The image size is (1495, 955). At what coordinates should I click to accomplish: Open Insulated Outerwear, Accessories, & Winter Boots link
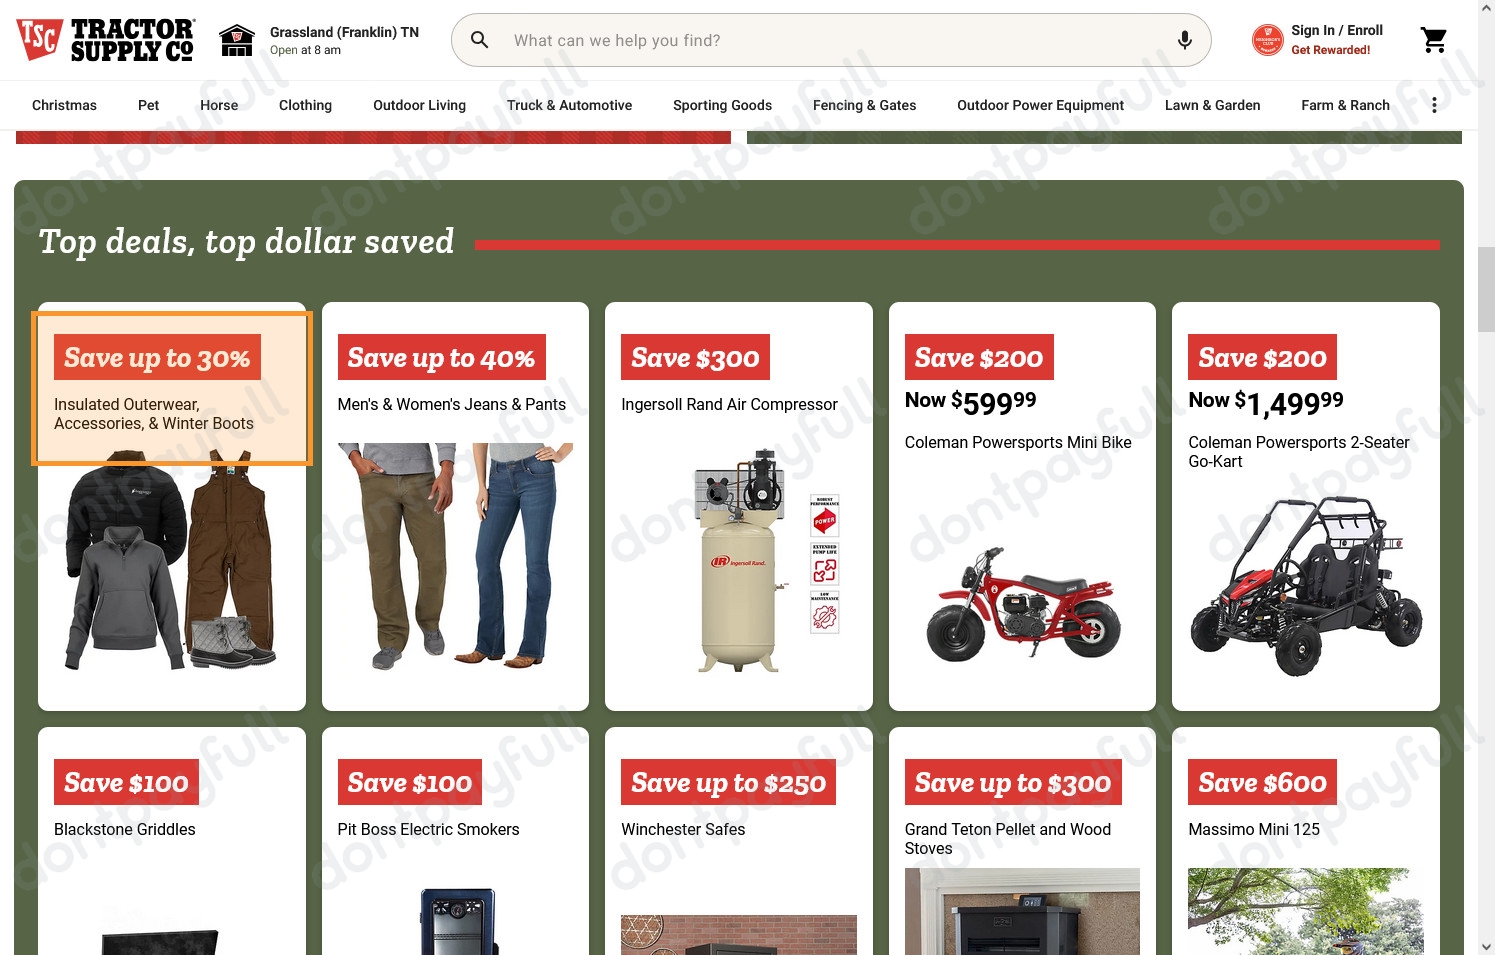(154, 414)
